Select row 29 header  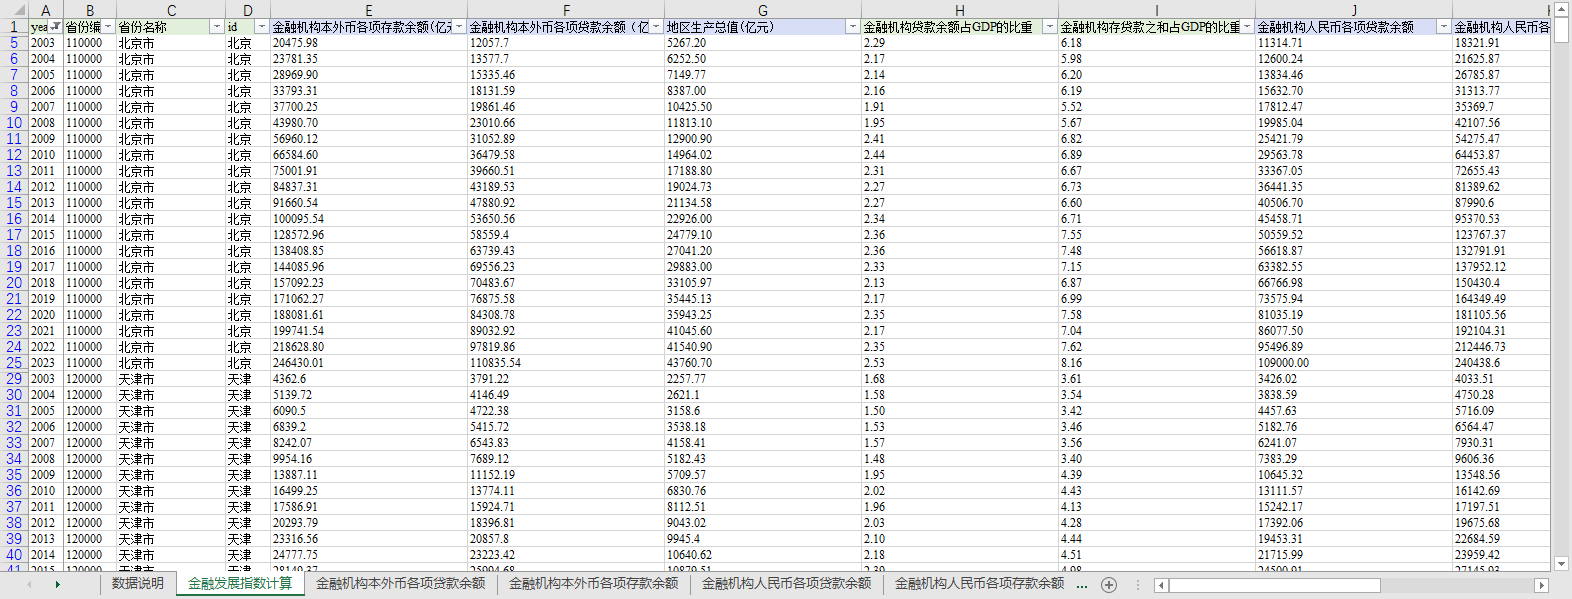tap(14, 379)
